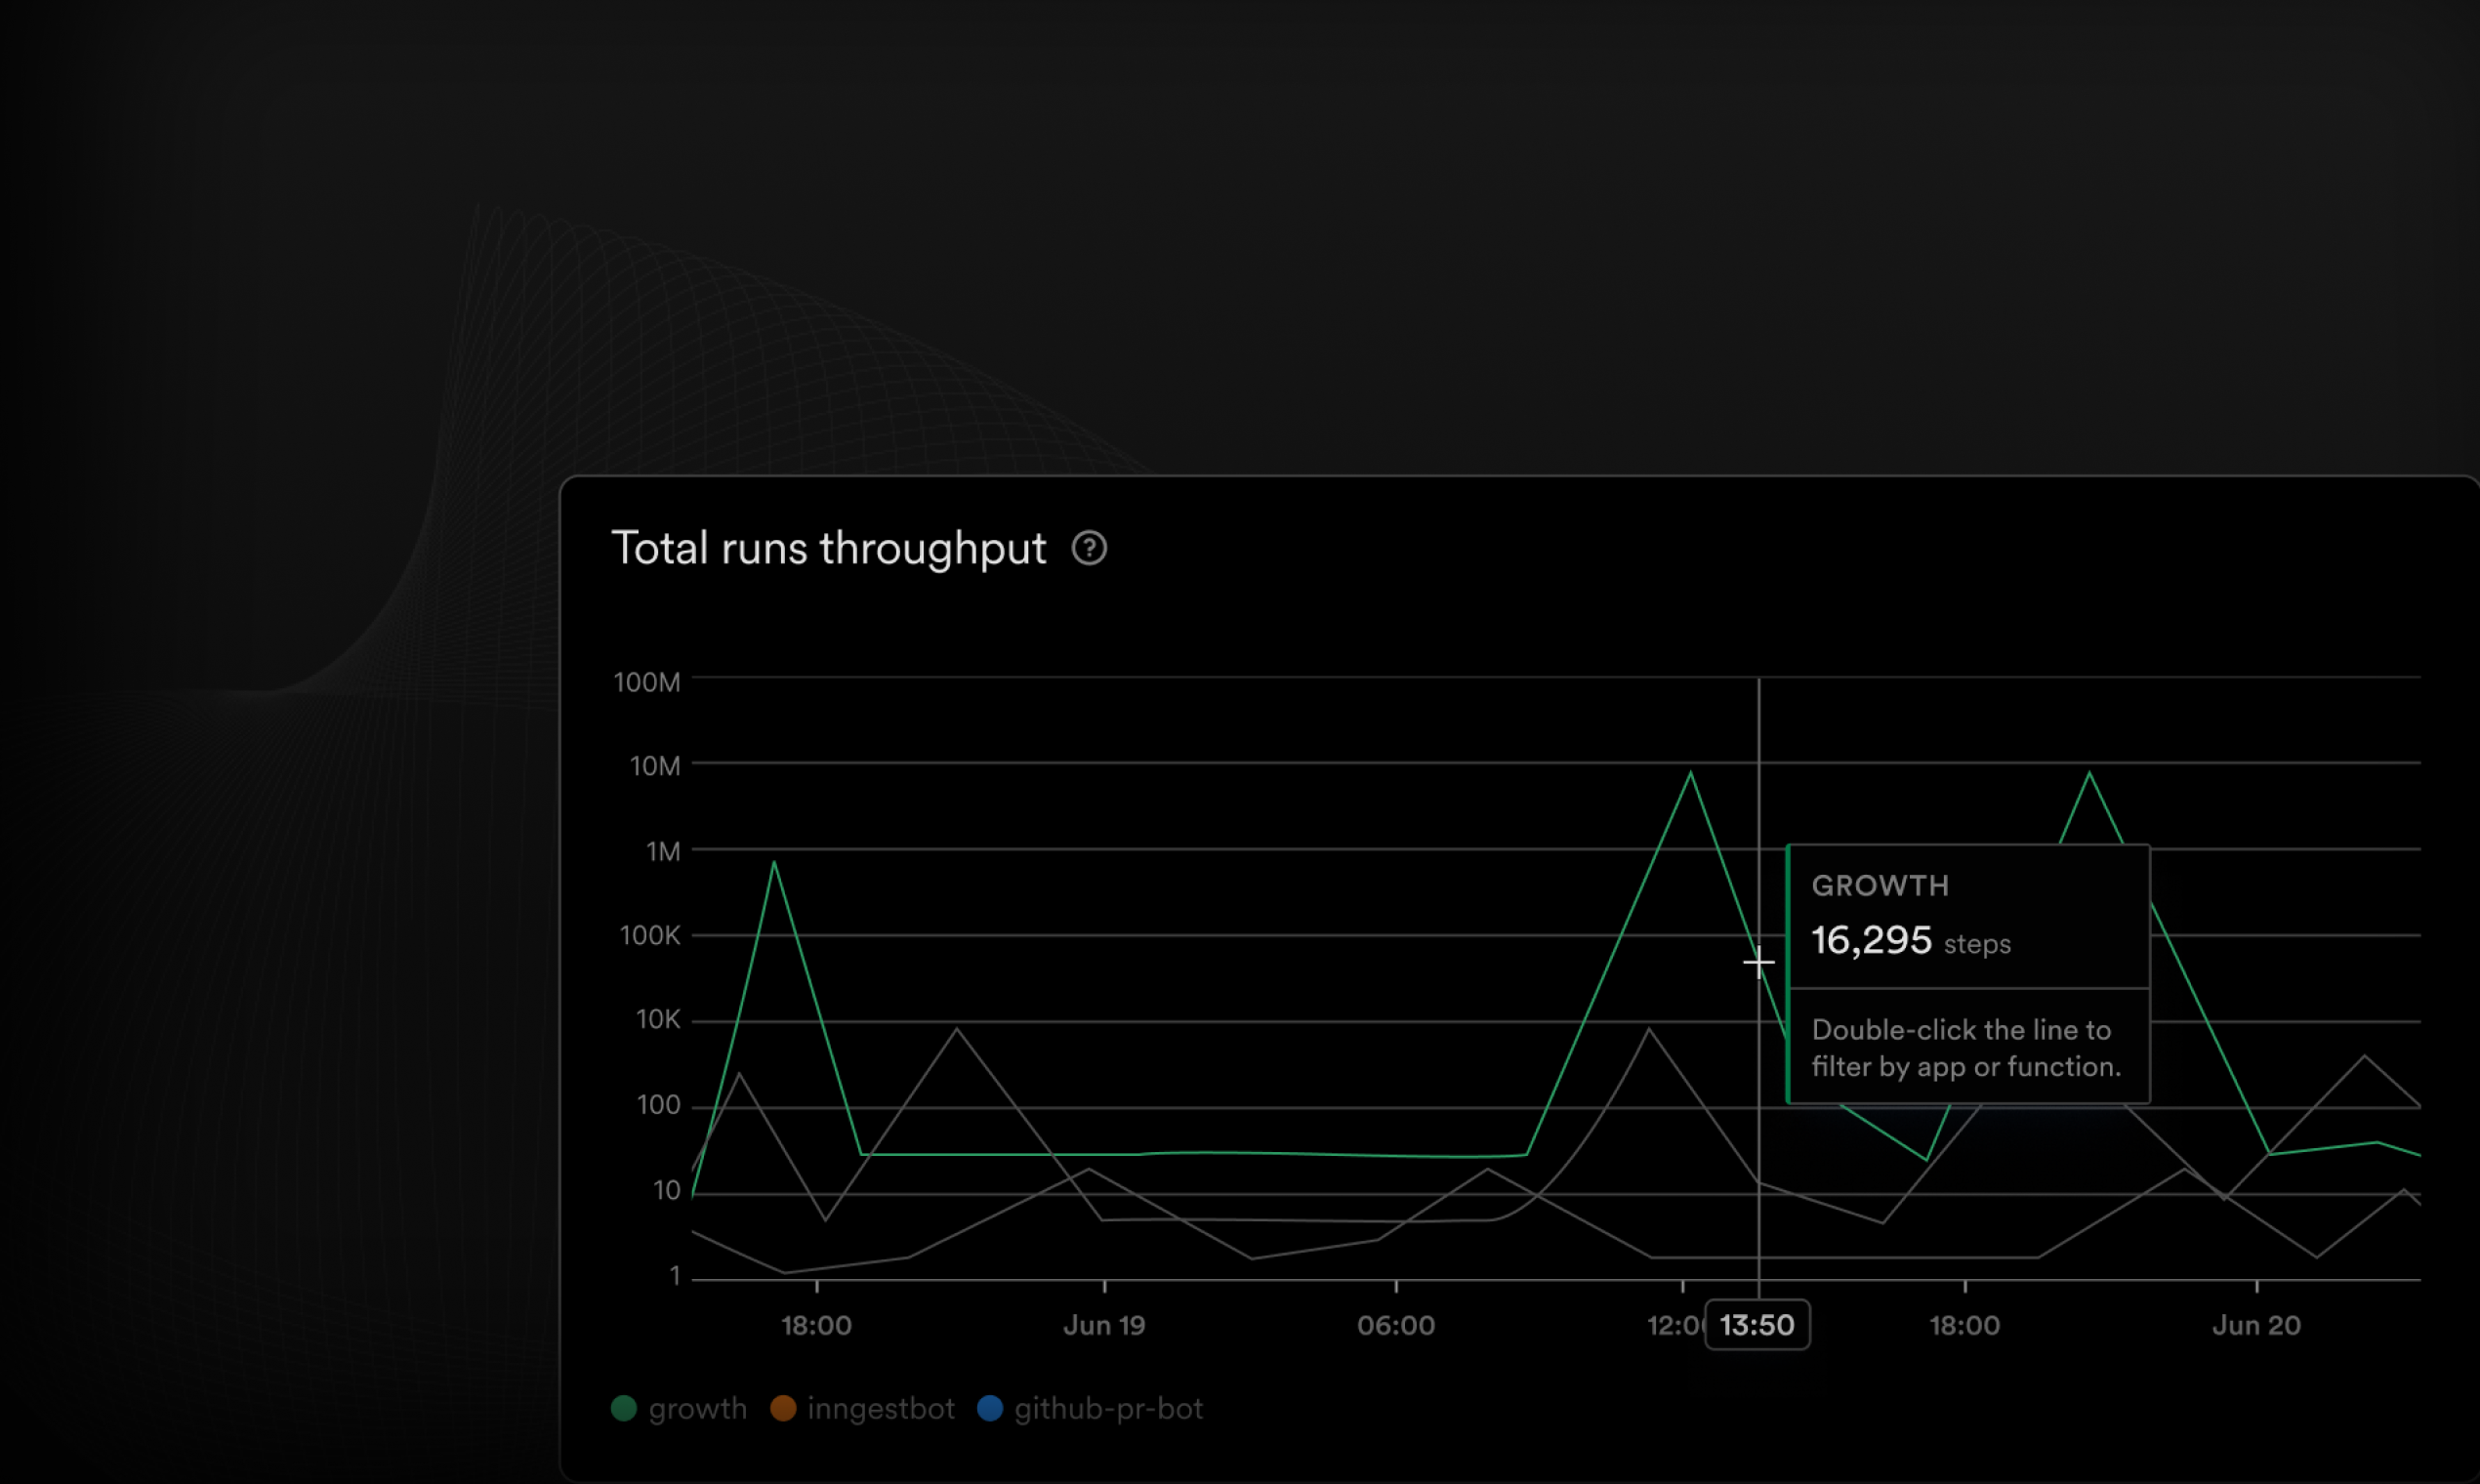Click the orange inngestbot legend dot

(783, 1409)
